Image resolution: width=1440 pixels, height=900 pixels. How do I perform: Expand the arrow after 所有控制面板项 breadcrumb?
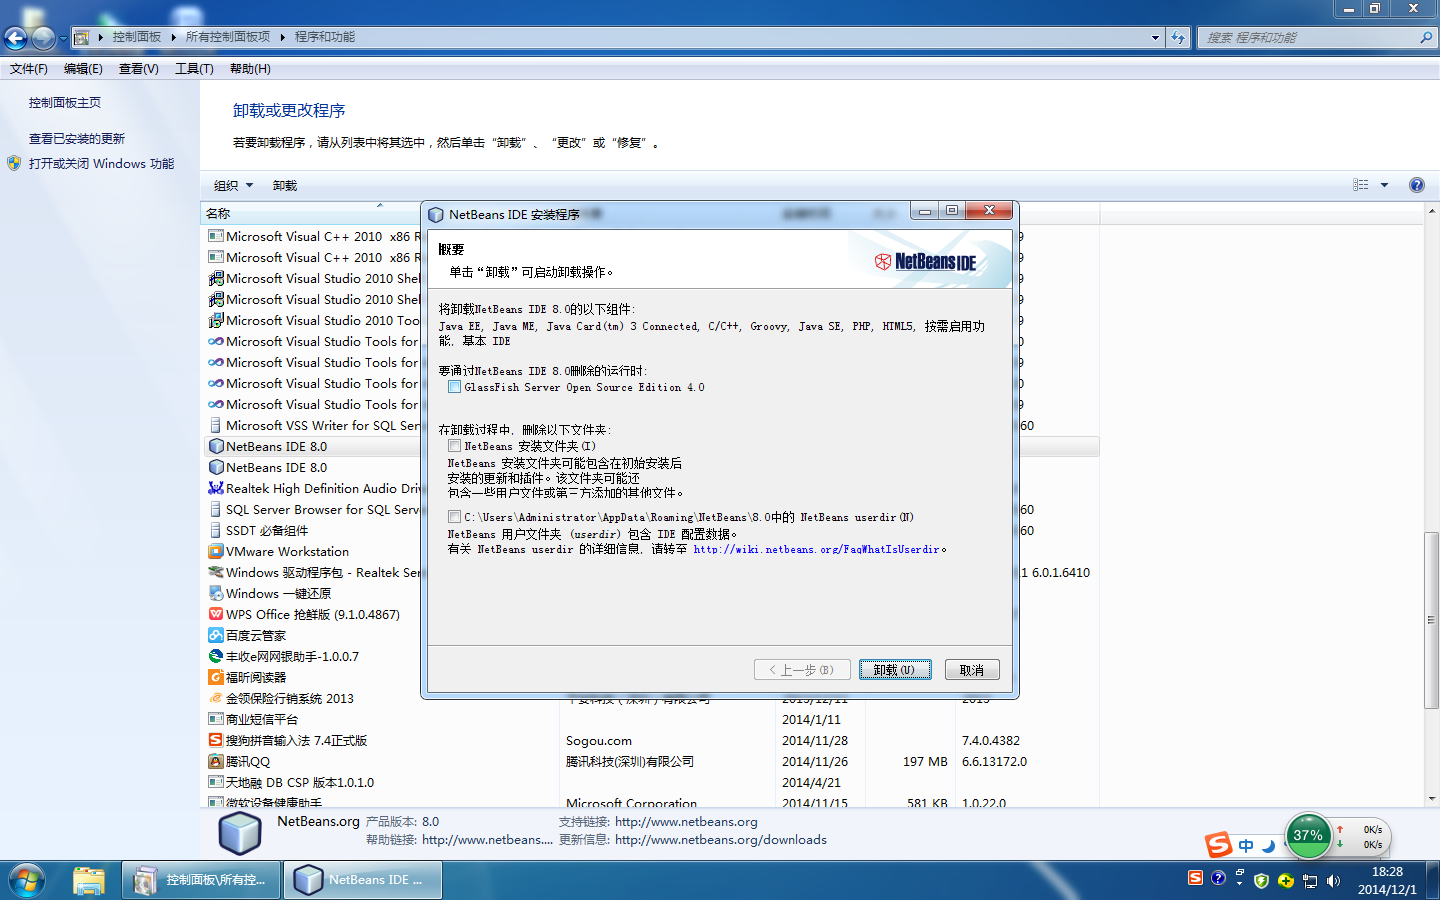pos(283,37)
